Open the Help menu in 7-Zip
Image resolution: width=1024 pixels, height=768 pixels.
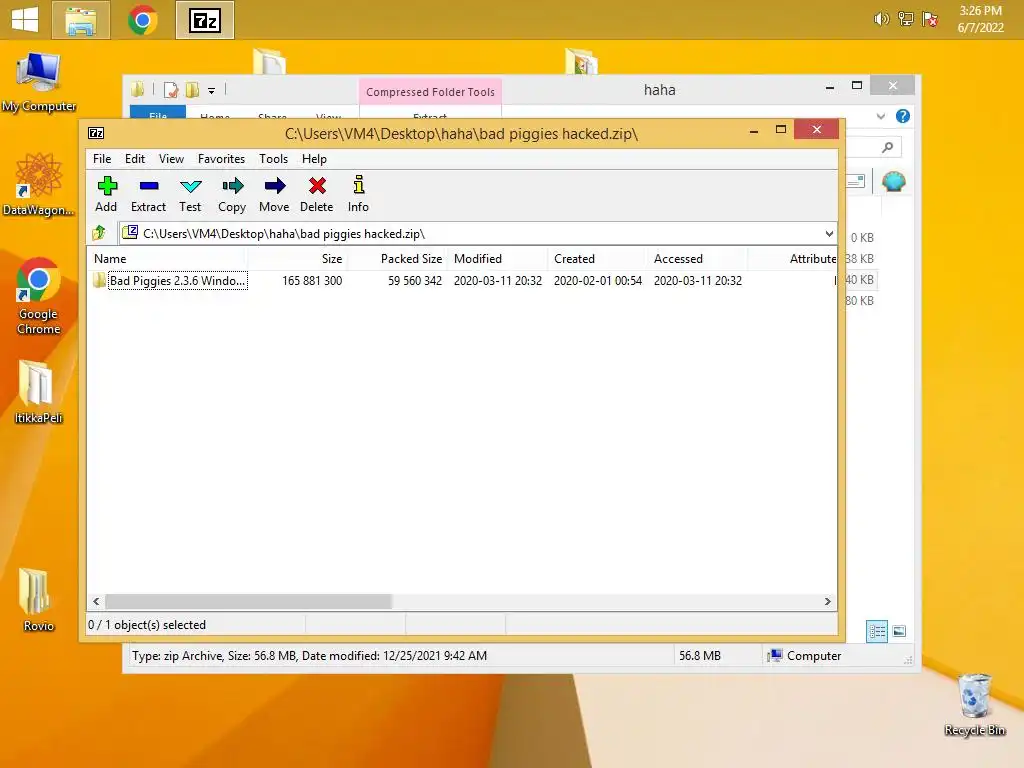click(x=314, y=159)
